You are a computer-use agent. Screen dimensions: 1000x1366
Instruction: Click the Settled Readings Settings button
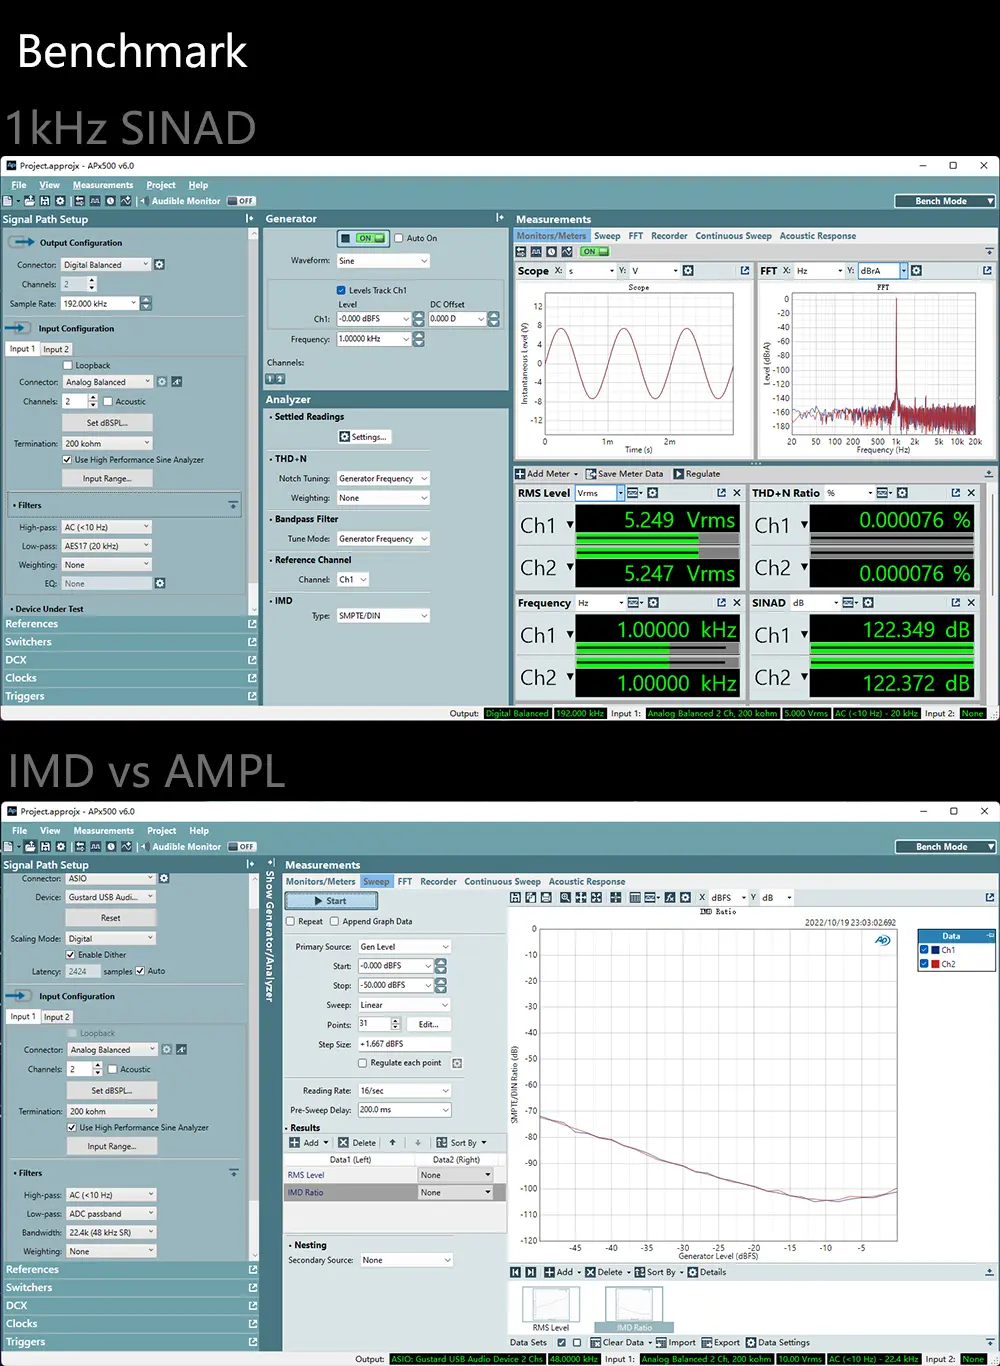364,437
